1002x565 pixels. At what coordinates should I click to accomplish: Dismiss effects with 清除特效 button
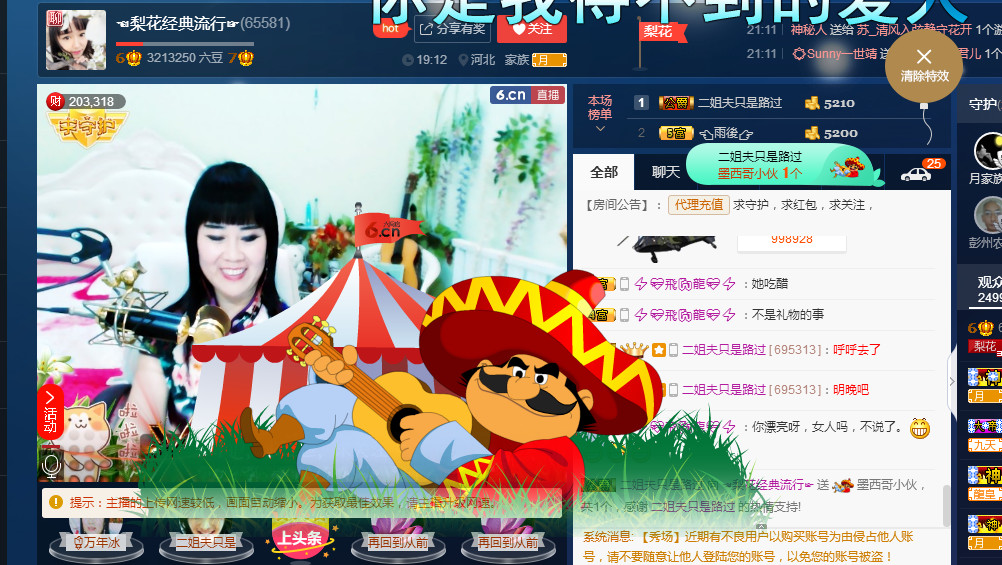[924, 65]
